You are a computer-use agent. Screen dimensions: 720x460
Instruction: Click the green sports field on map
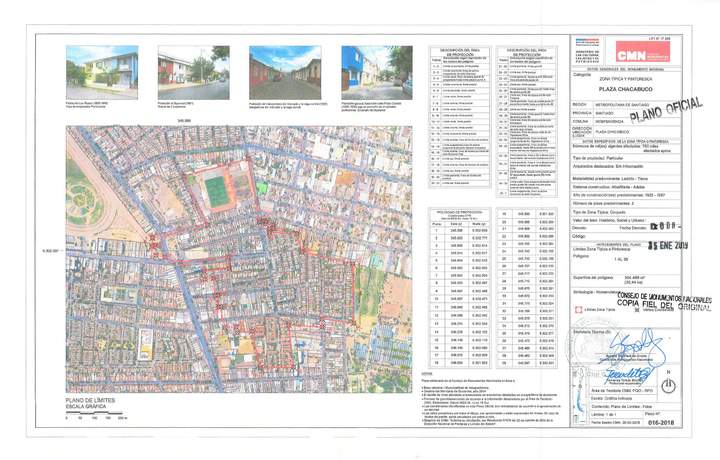click(x=218, y=193)
